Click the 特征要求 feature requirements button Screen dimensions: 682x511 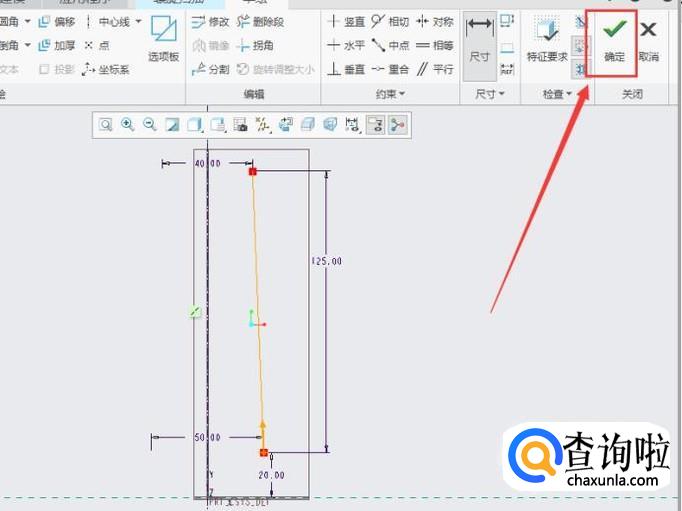547,40
